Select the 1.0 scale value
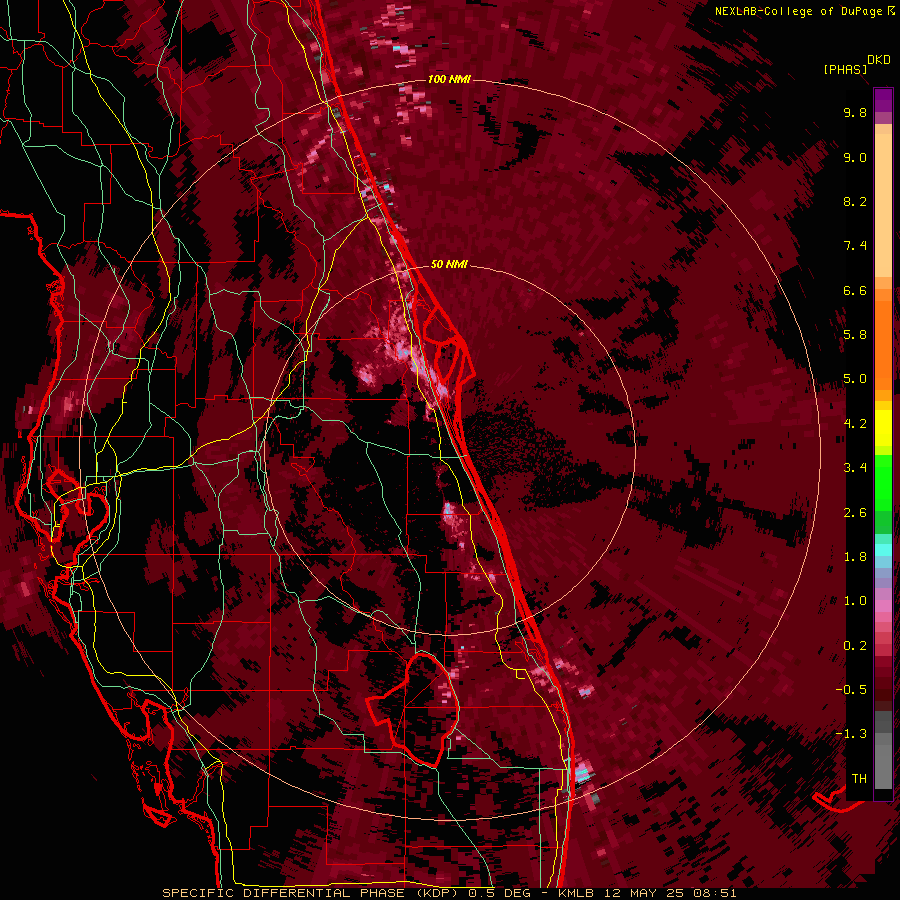The height and width of the screenshot is (900, 900). [x=855, y=601]
